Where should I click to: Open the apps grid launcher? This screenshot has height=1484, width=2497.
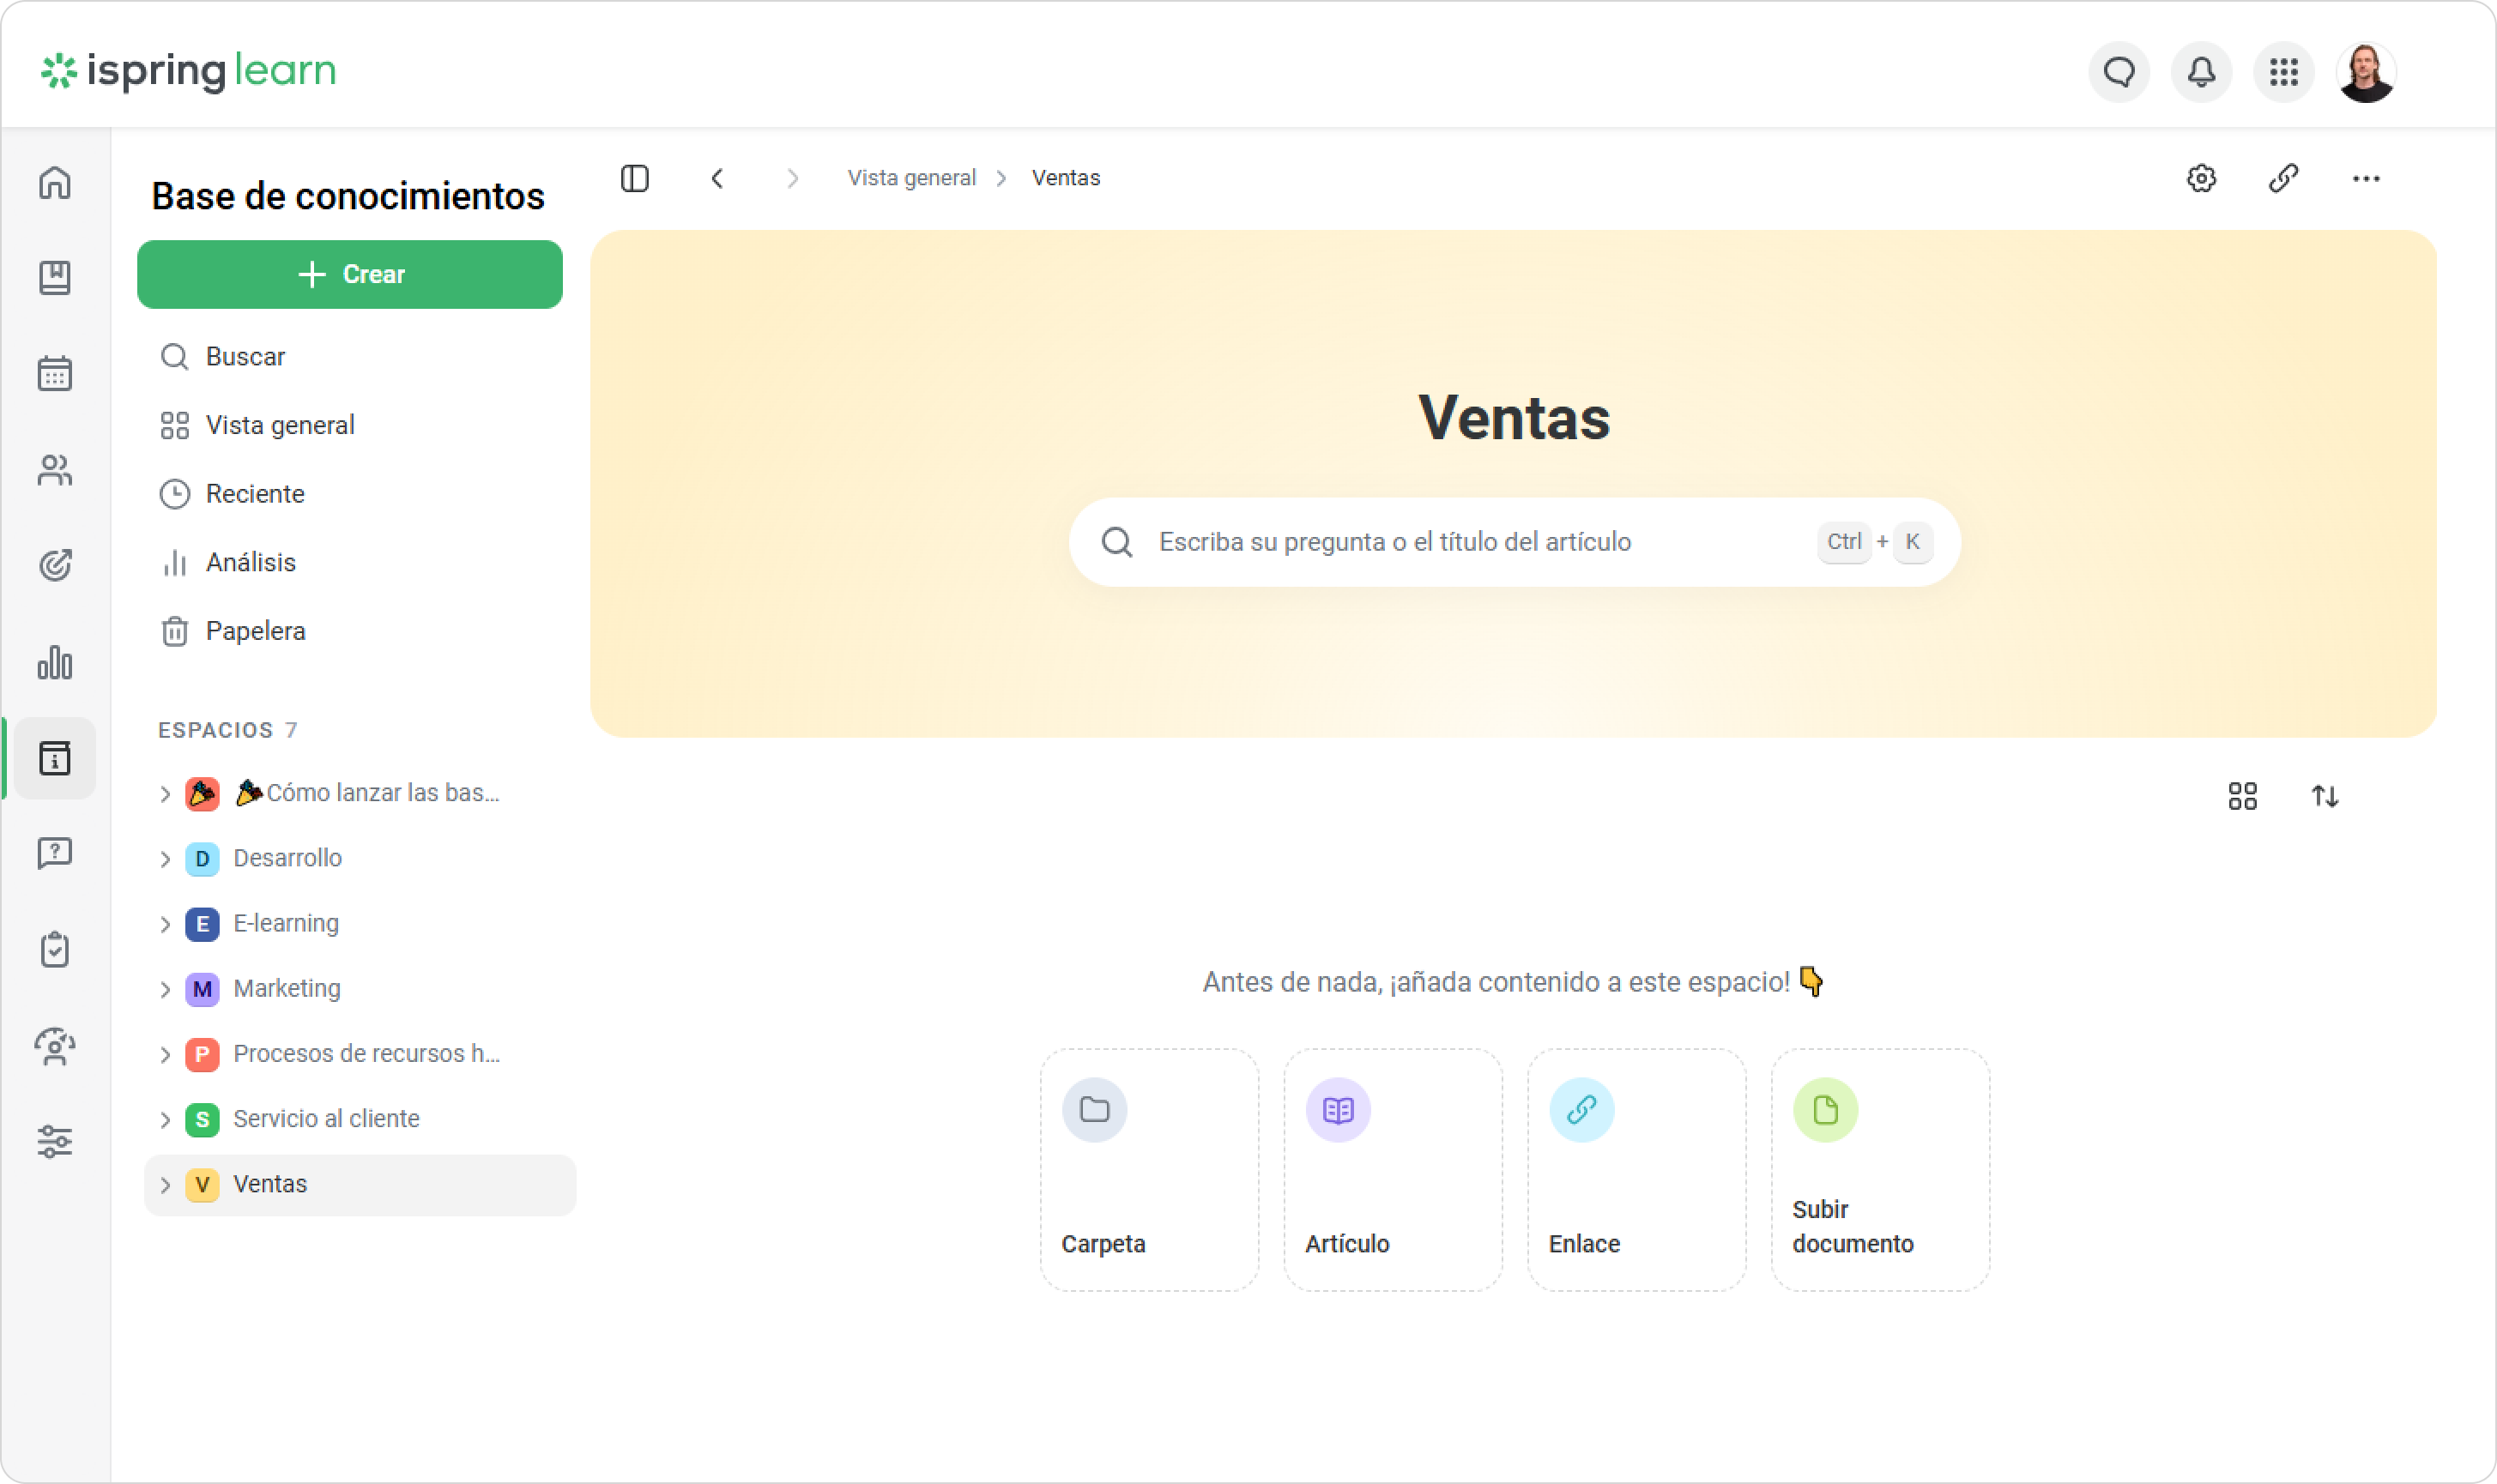tap(2283, 72)
